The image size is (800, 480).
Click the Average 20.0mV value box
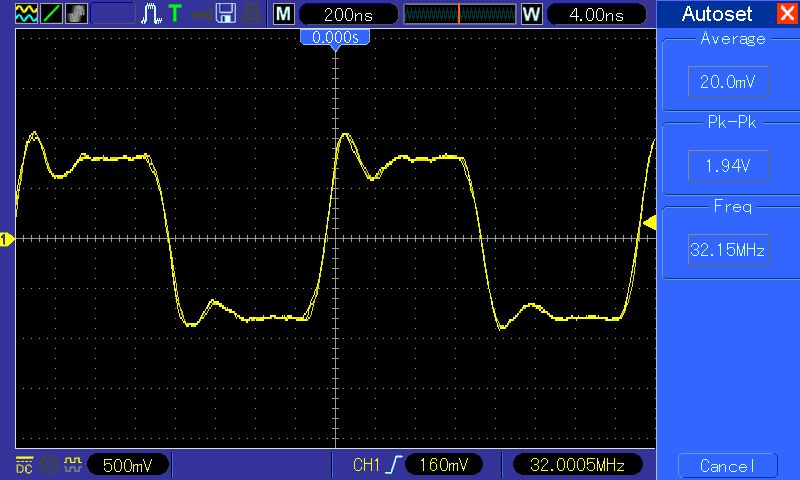pos(728,82)
